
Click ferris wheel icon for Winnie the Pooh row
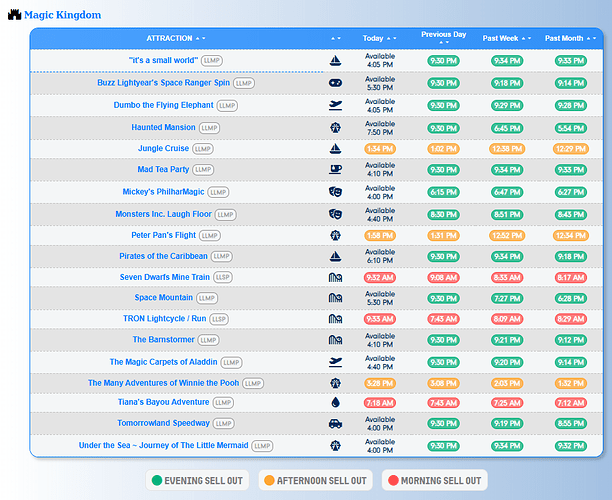(x=335, y=383)
